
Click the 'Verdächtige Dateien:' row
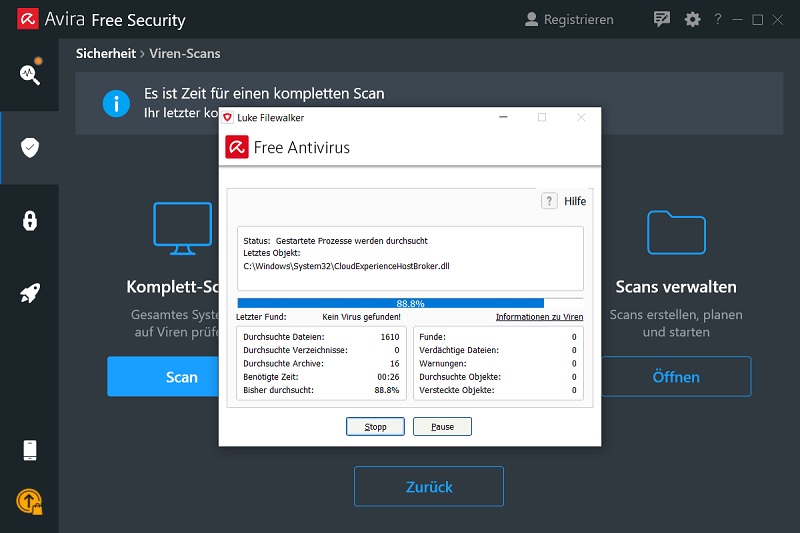pyautogui.click(x=498, y=350)
